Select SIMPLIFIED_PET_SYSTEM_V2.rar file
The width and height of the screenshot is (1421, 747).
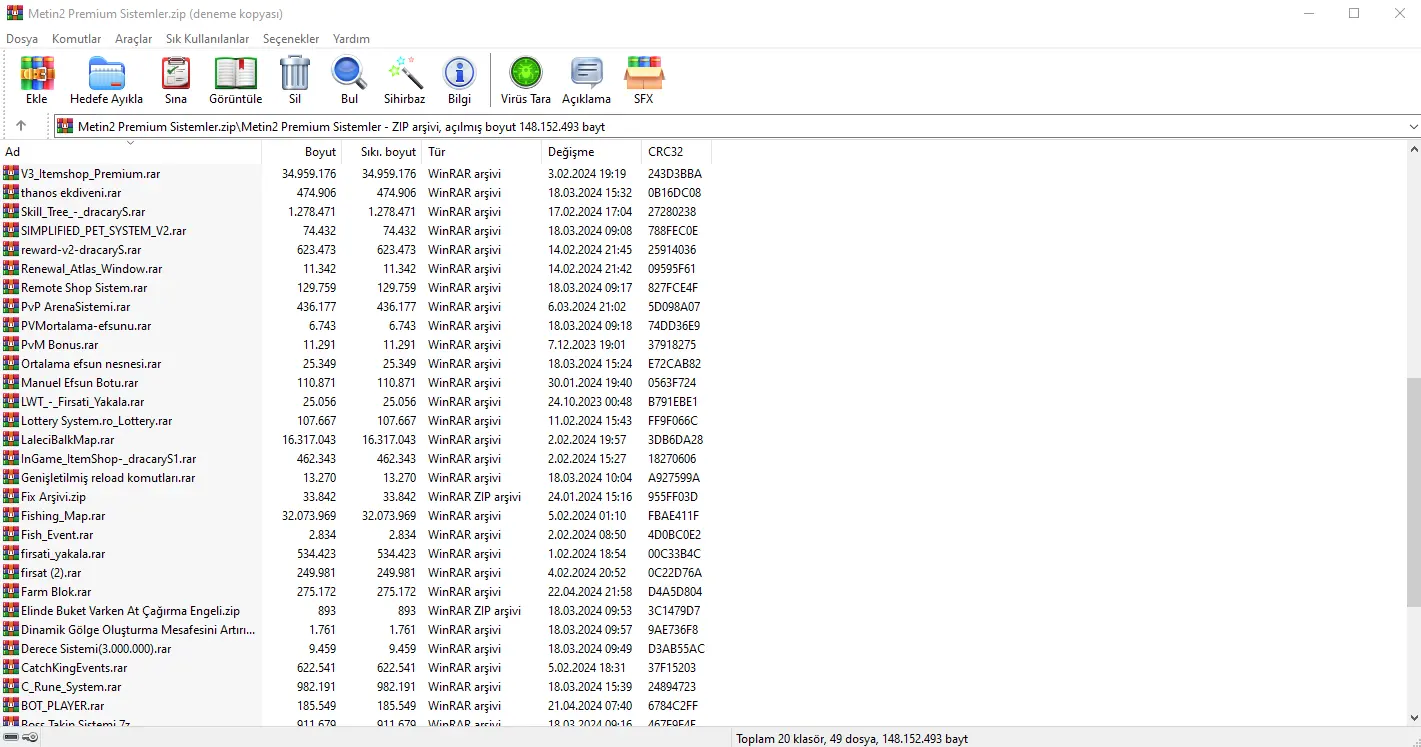[x=104, y=230]
